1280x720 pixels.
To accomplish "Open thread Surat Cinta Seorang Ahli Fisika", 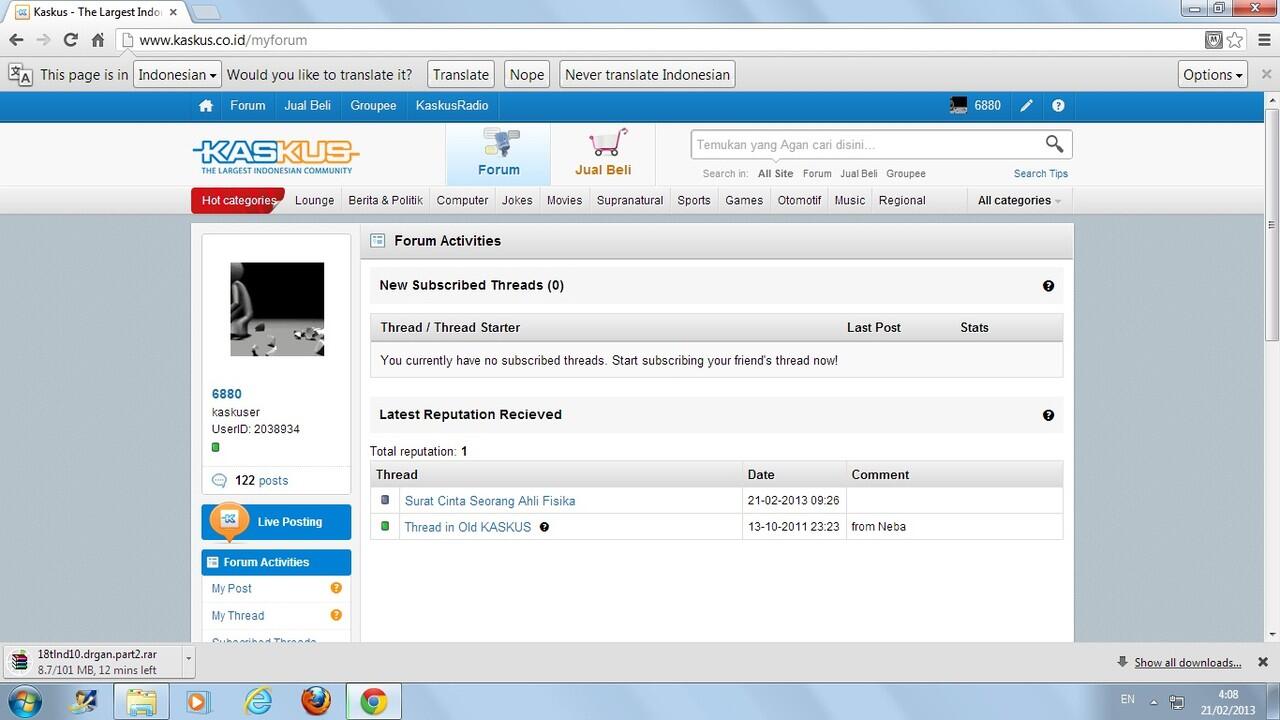I will point(490,501).
